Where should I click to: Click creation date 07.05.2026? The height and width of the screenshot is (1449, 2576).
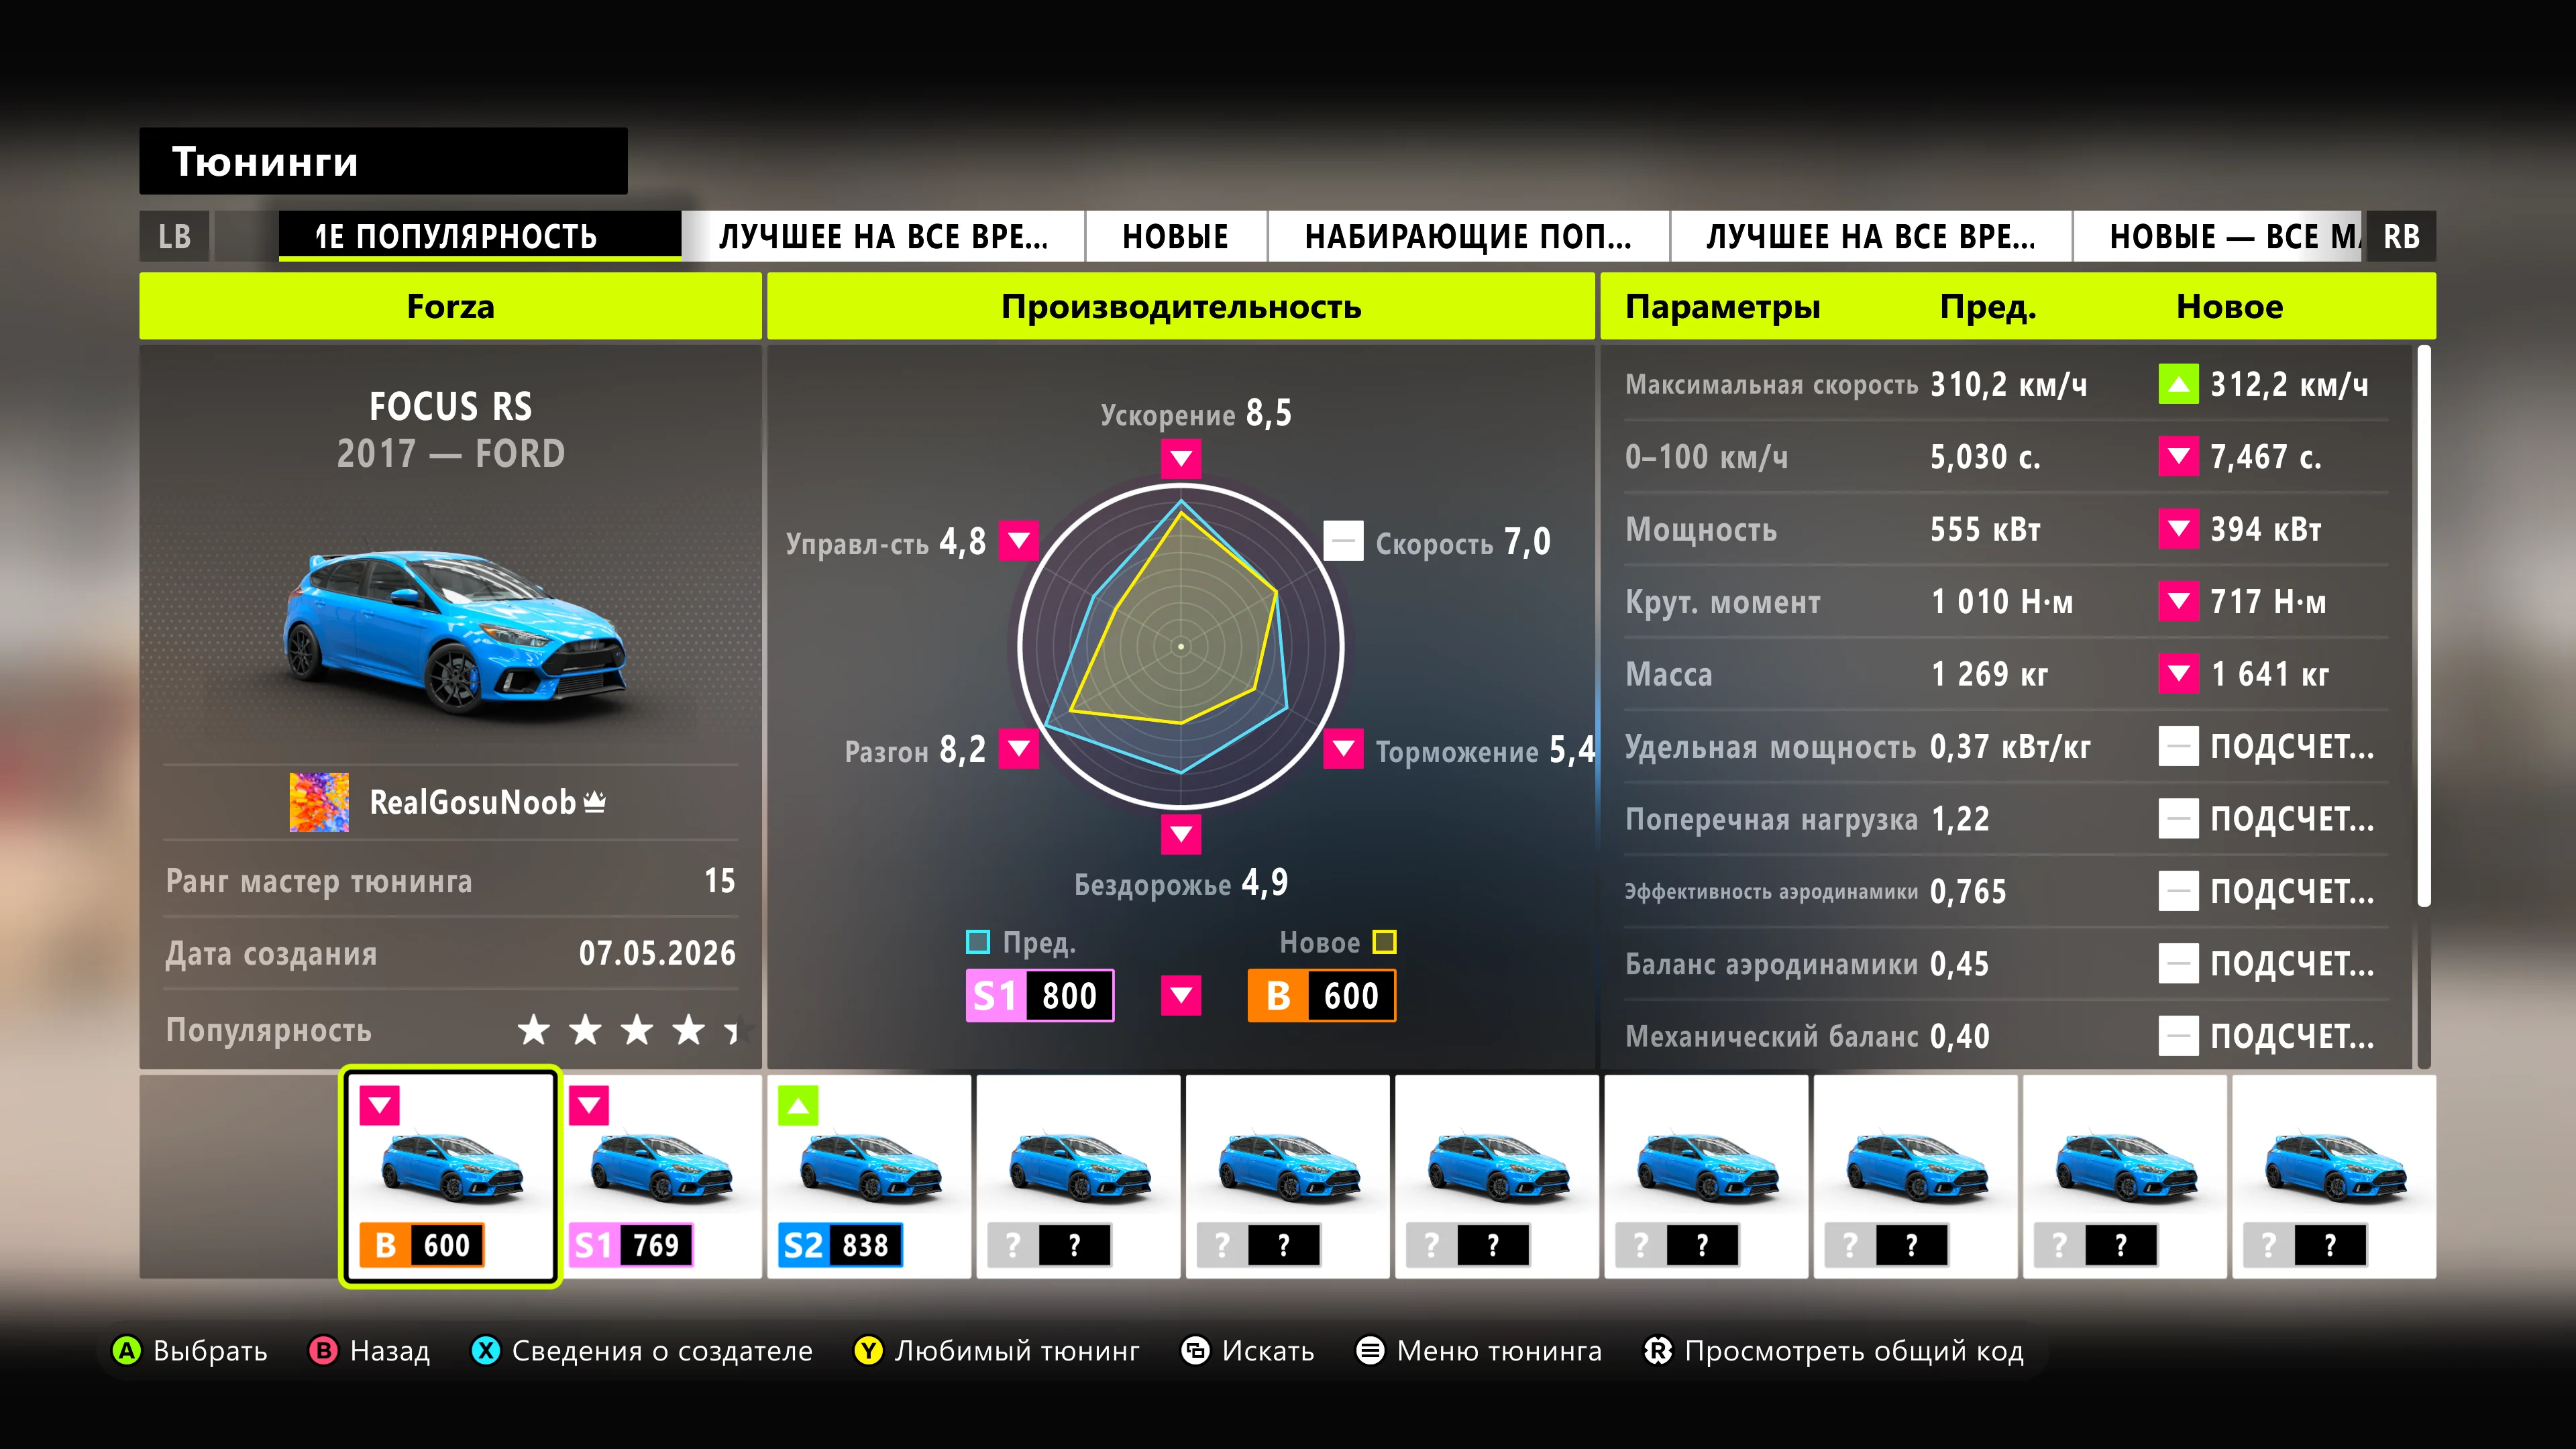(x=657, y=954)
